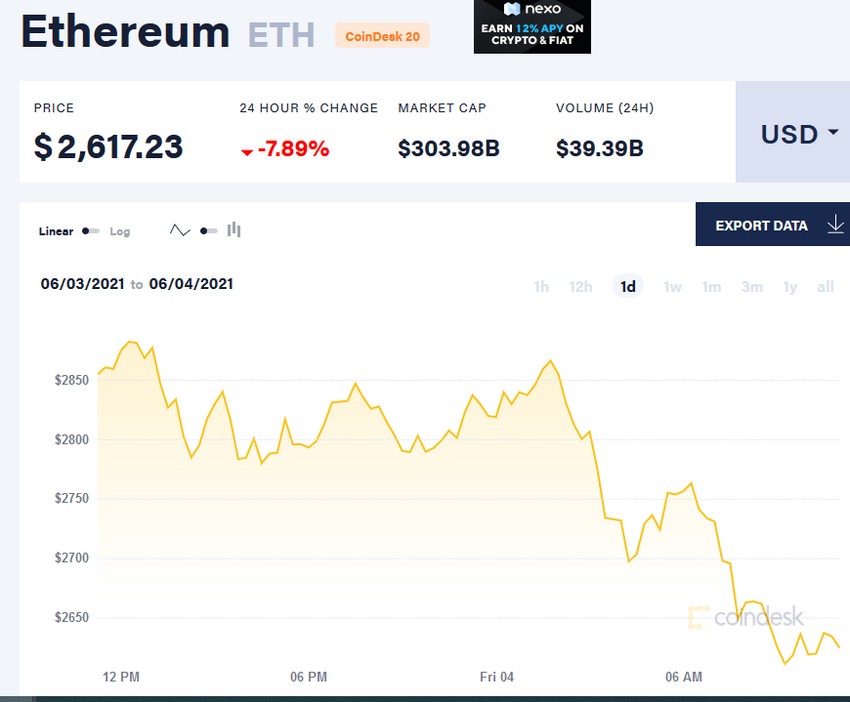Toggle line/candlestick chart type switch
Image resolution: width=850 pixels, height=702 pixels.
click(x=208, y=231)
